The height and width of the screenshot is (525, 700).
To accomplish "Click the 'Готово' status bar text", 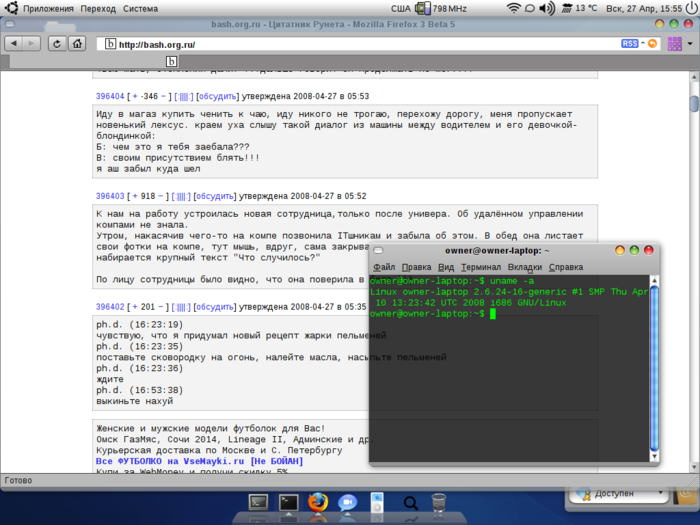I will (x=18, y=480).
